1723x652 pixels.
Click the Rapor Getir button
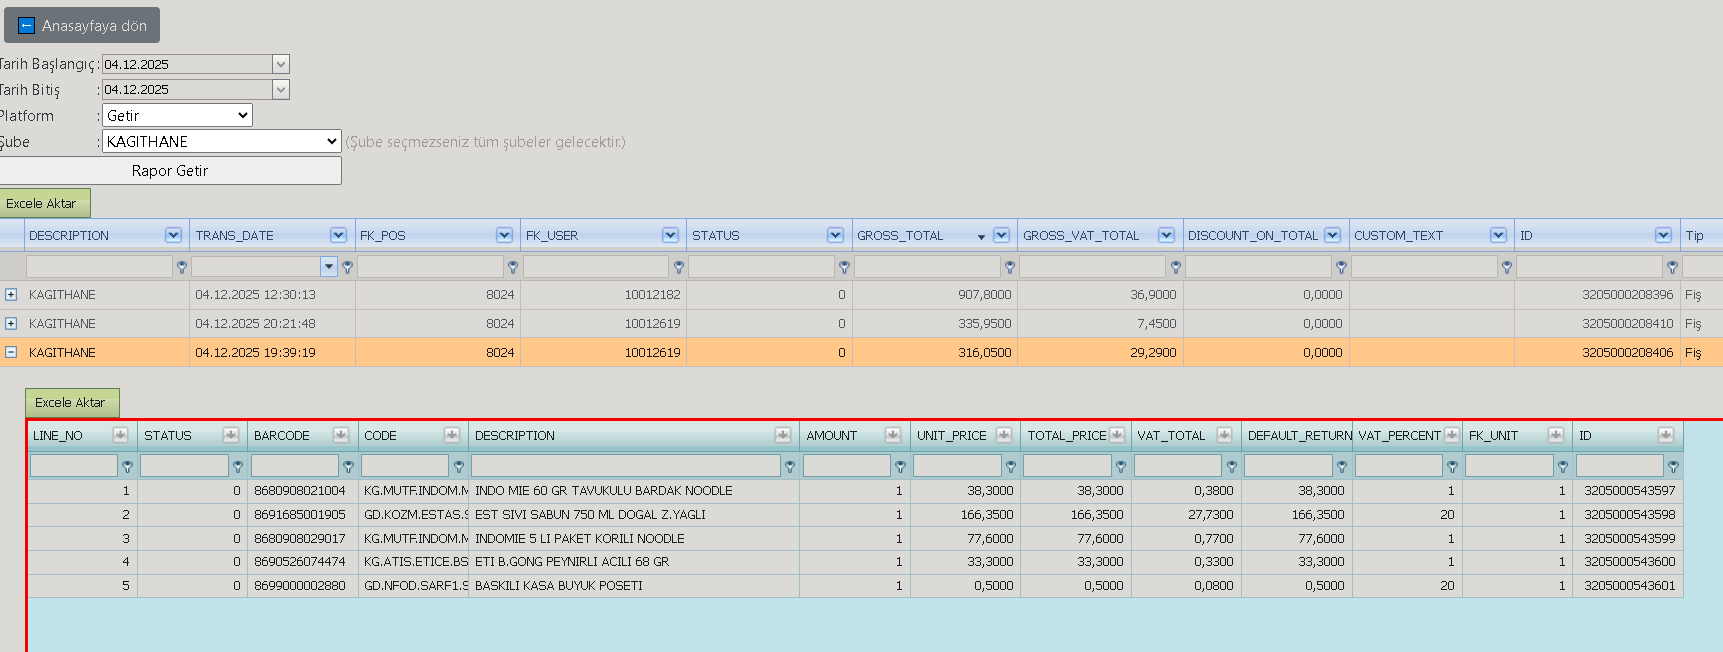170,170
